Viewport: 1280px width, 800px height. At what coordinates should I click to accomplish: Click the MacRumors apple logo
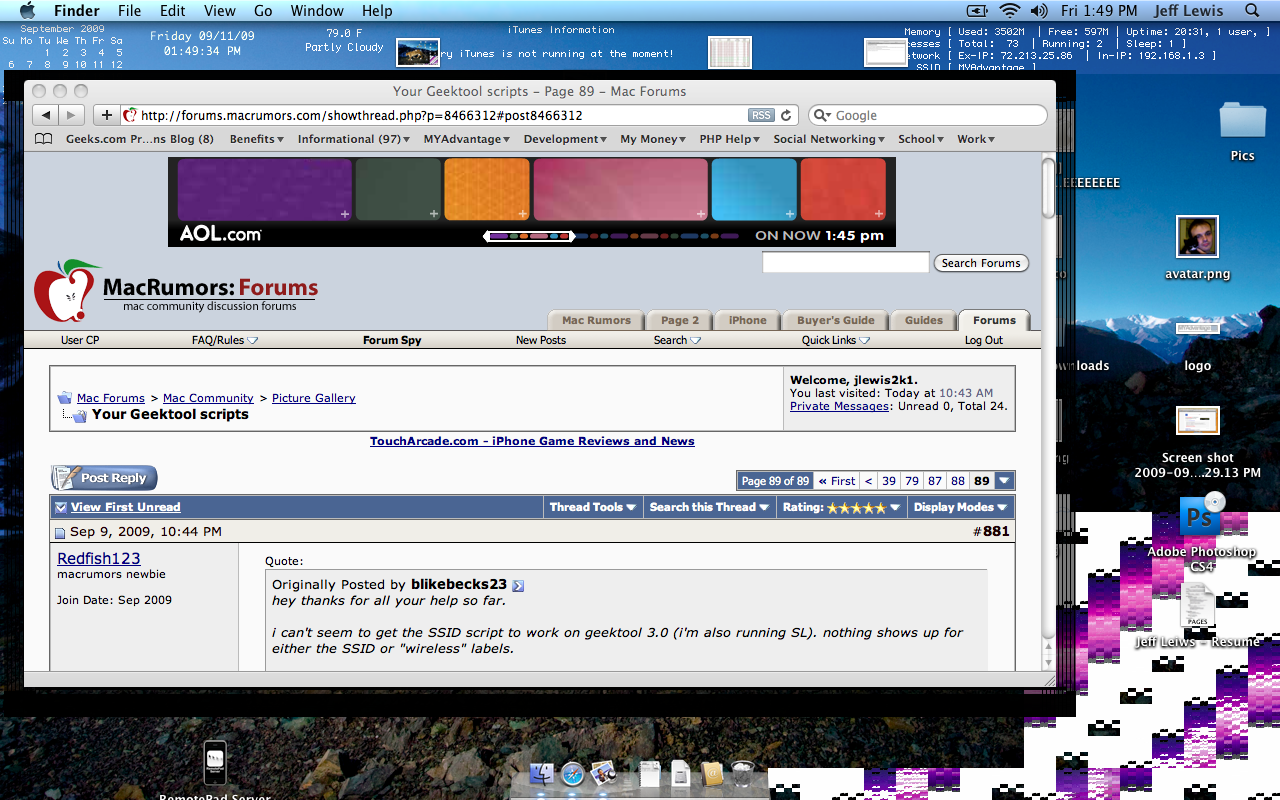[66, 291]
